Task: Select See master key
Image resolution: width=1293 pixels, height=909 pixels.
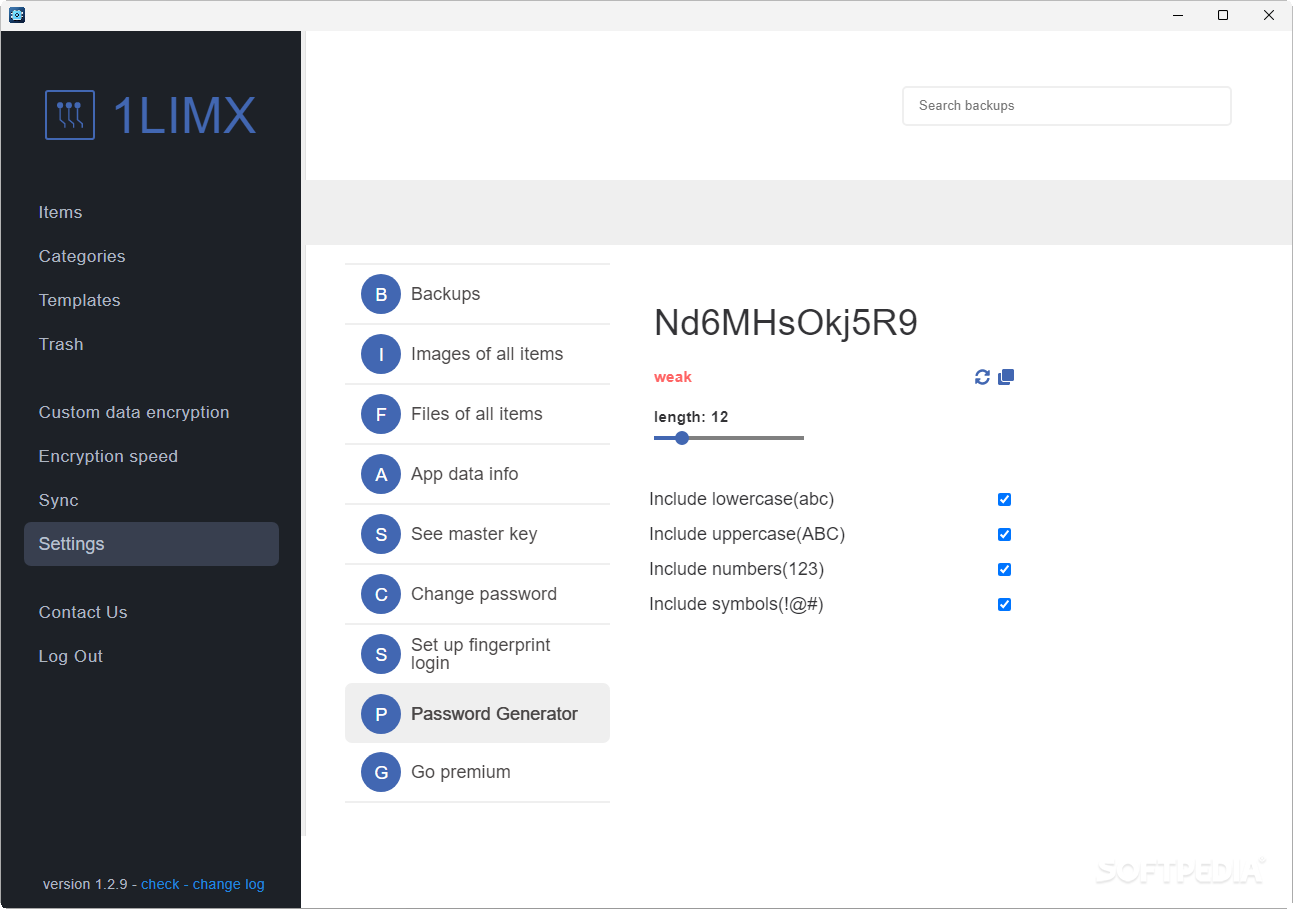Action: coord(477,534)
